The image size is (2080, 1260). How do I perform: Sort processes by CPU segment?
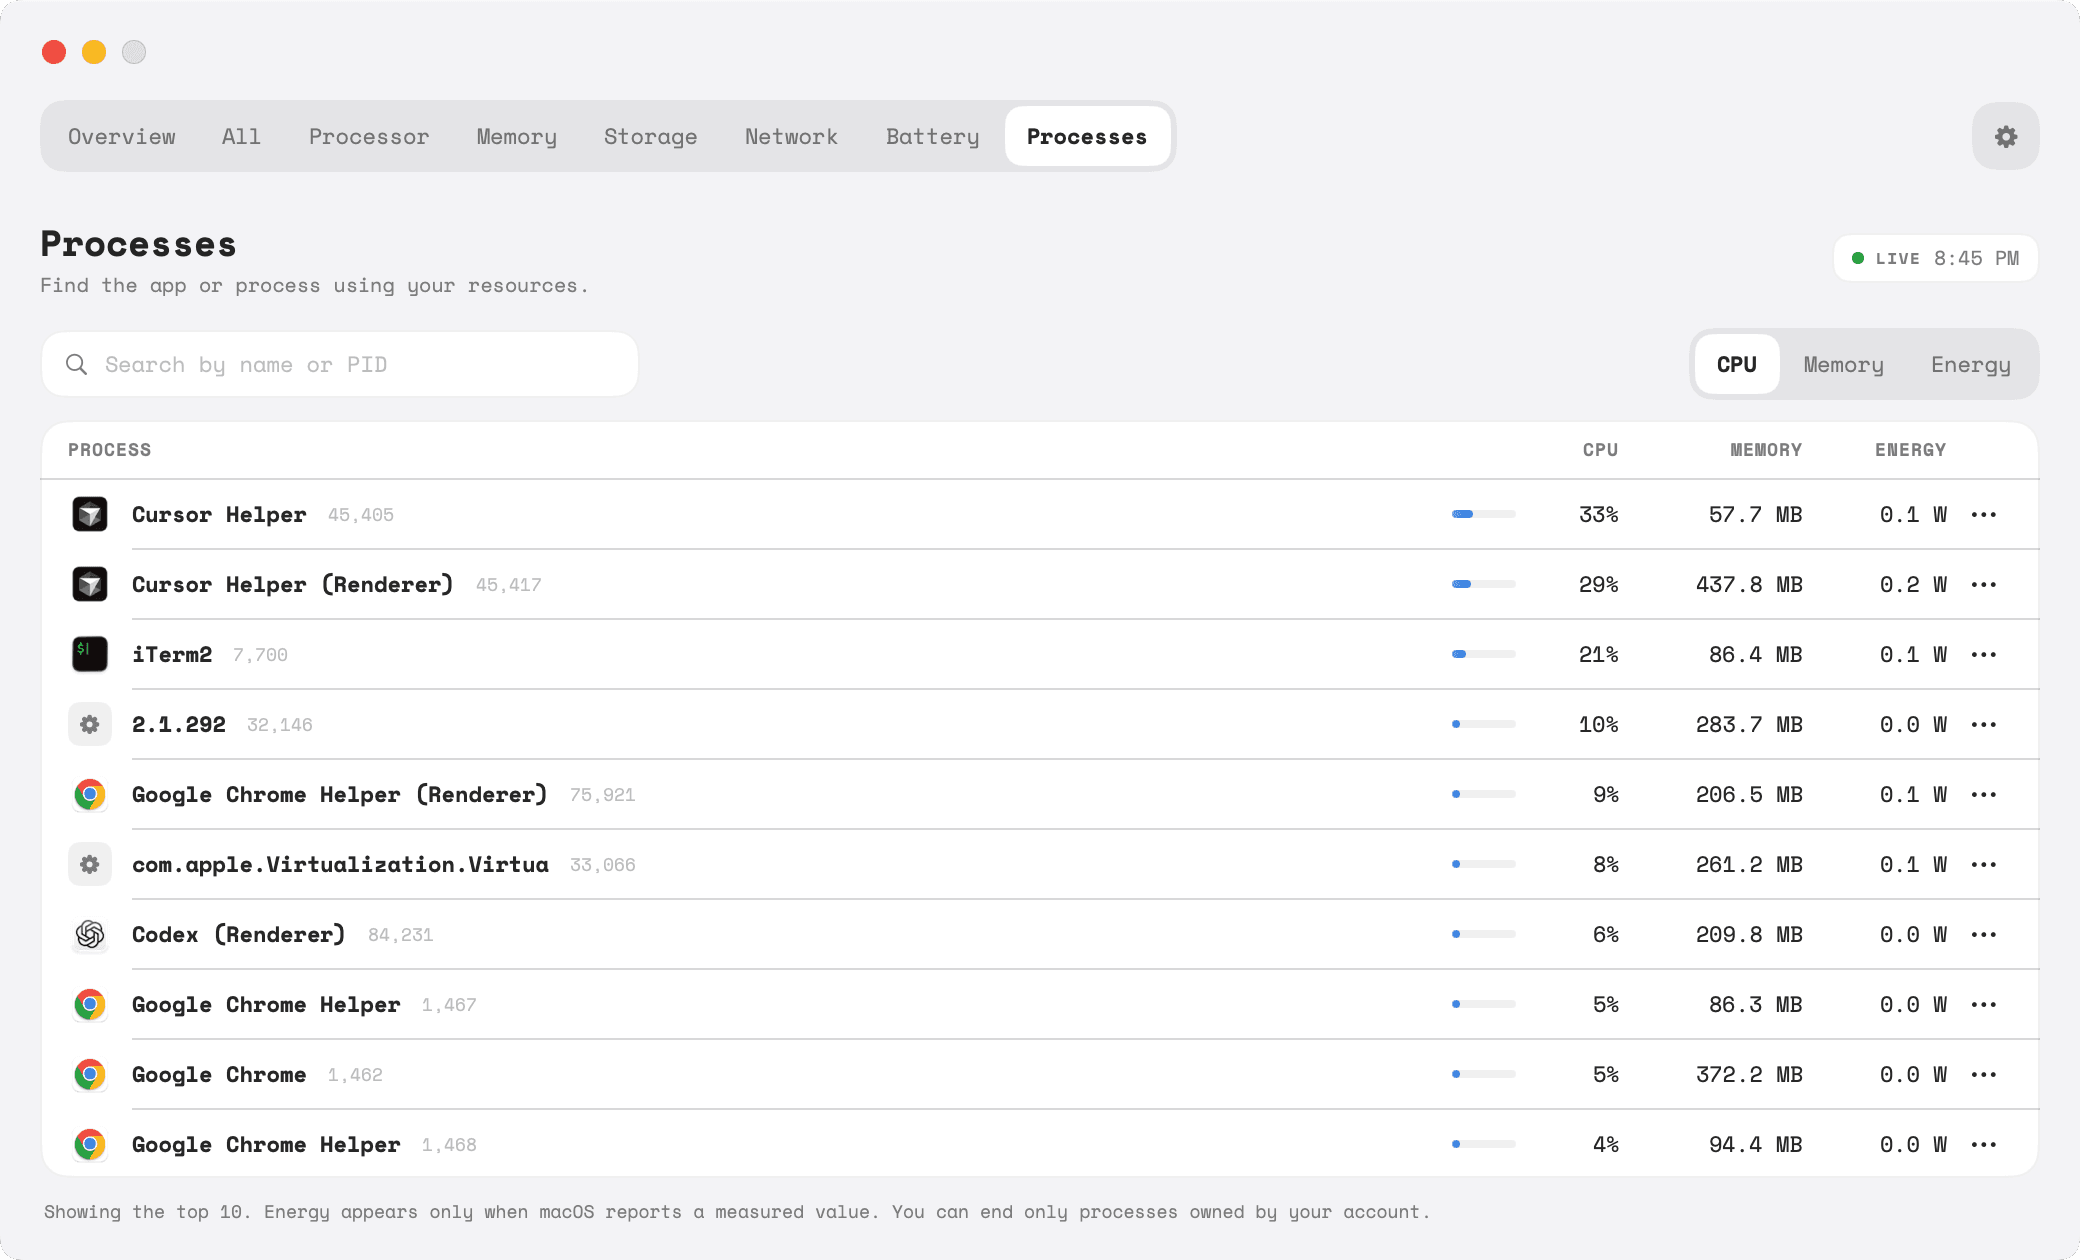1737,364
